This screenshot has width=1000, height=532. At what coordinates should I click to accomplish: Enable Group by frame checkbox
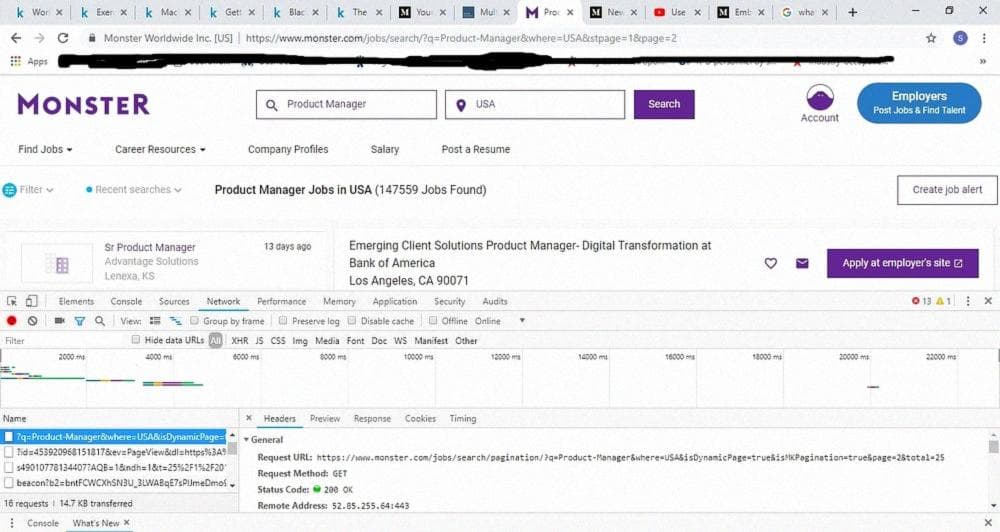pos(195,321)
